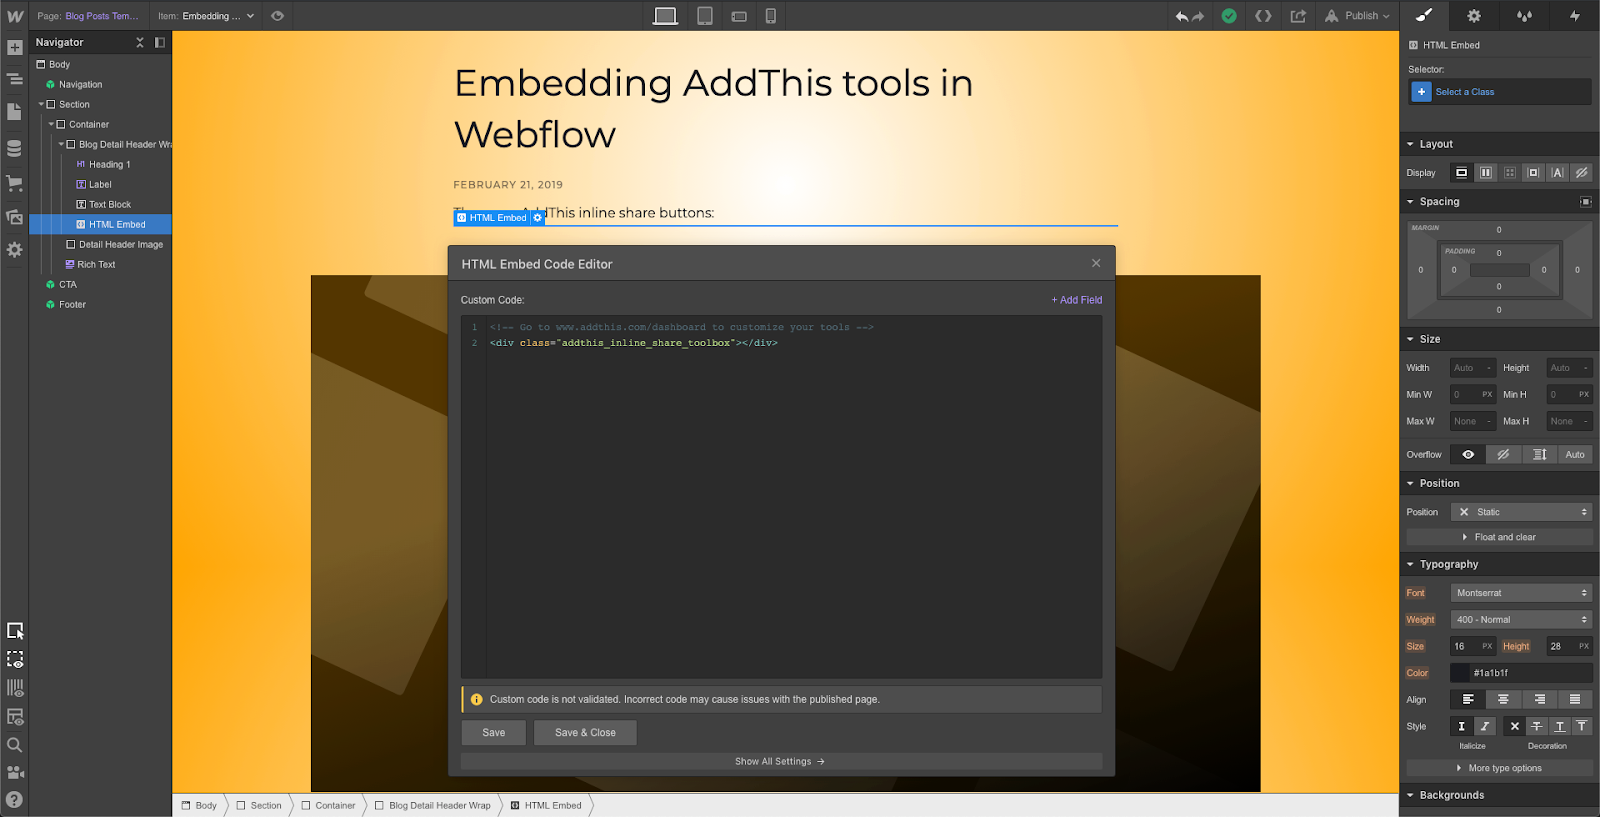Set overflow to Visible

point(1468,455)
